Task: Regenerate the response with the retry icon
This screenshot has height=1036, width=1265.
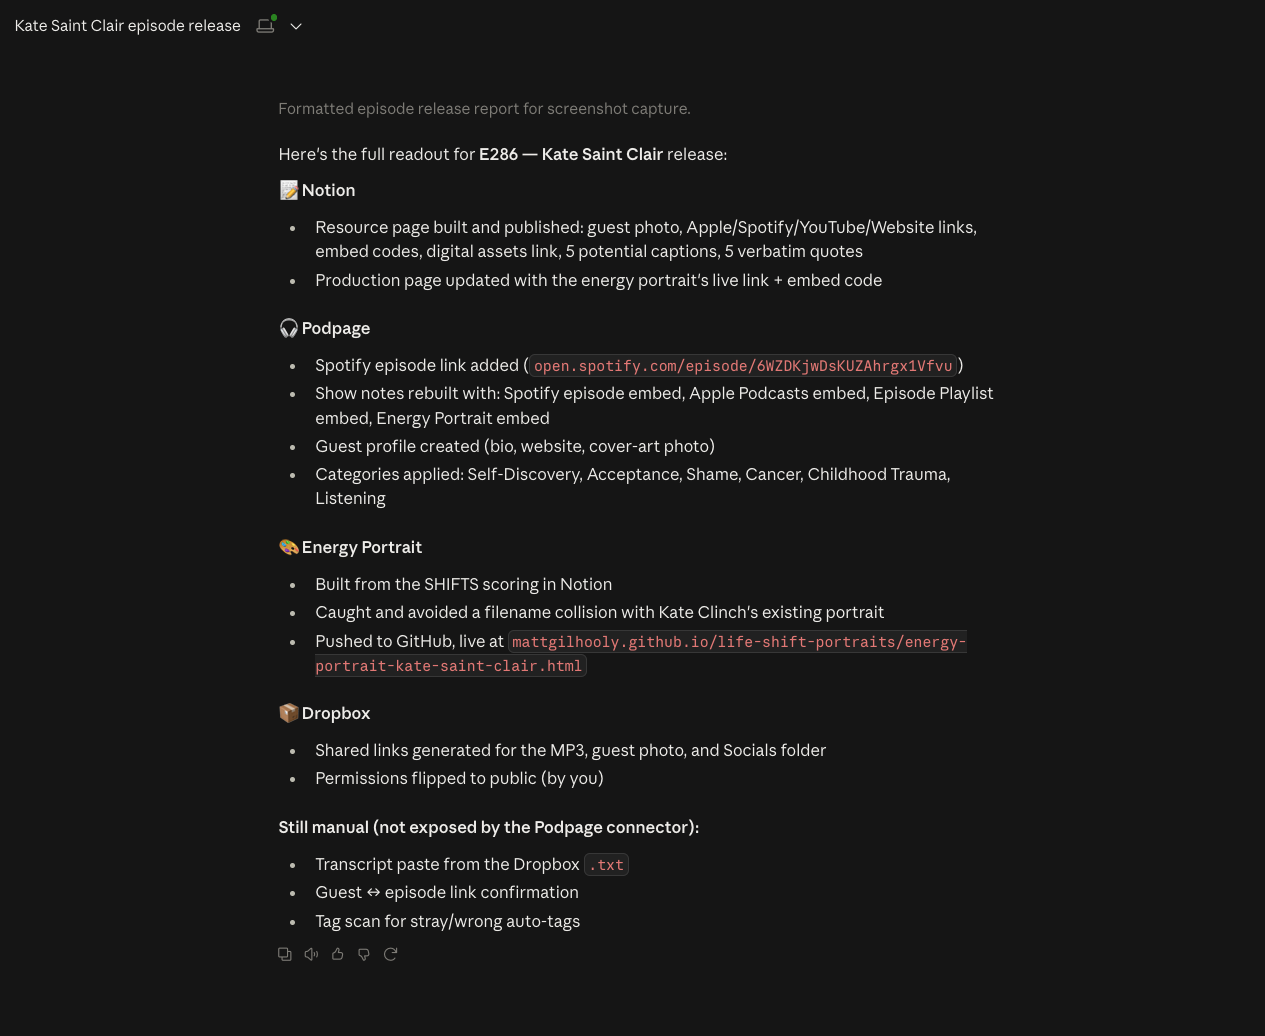Action: coord(391,954)
